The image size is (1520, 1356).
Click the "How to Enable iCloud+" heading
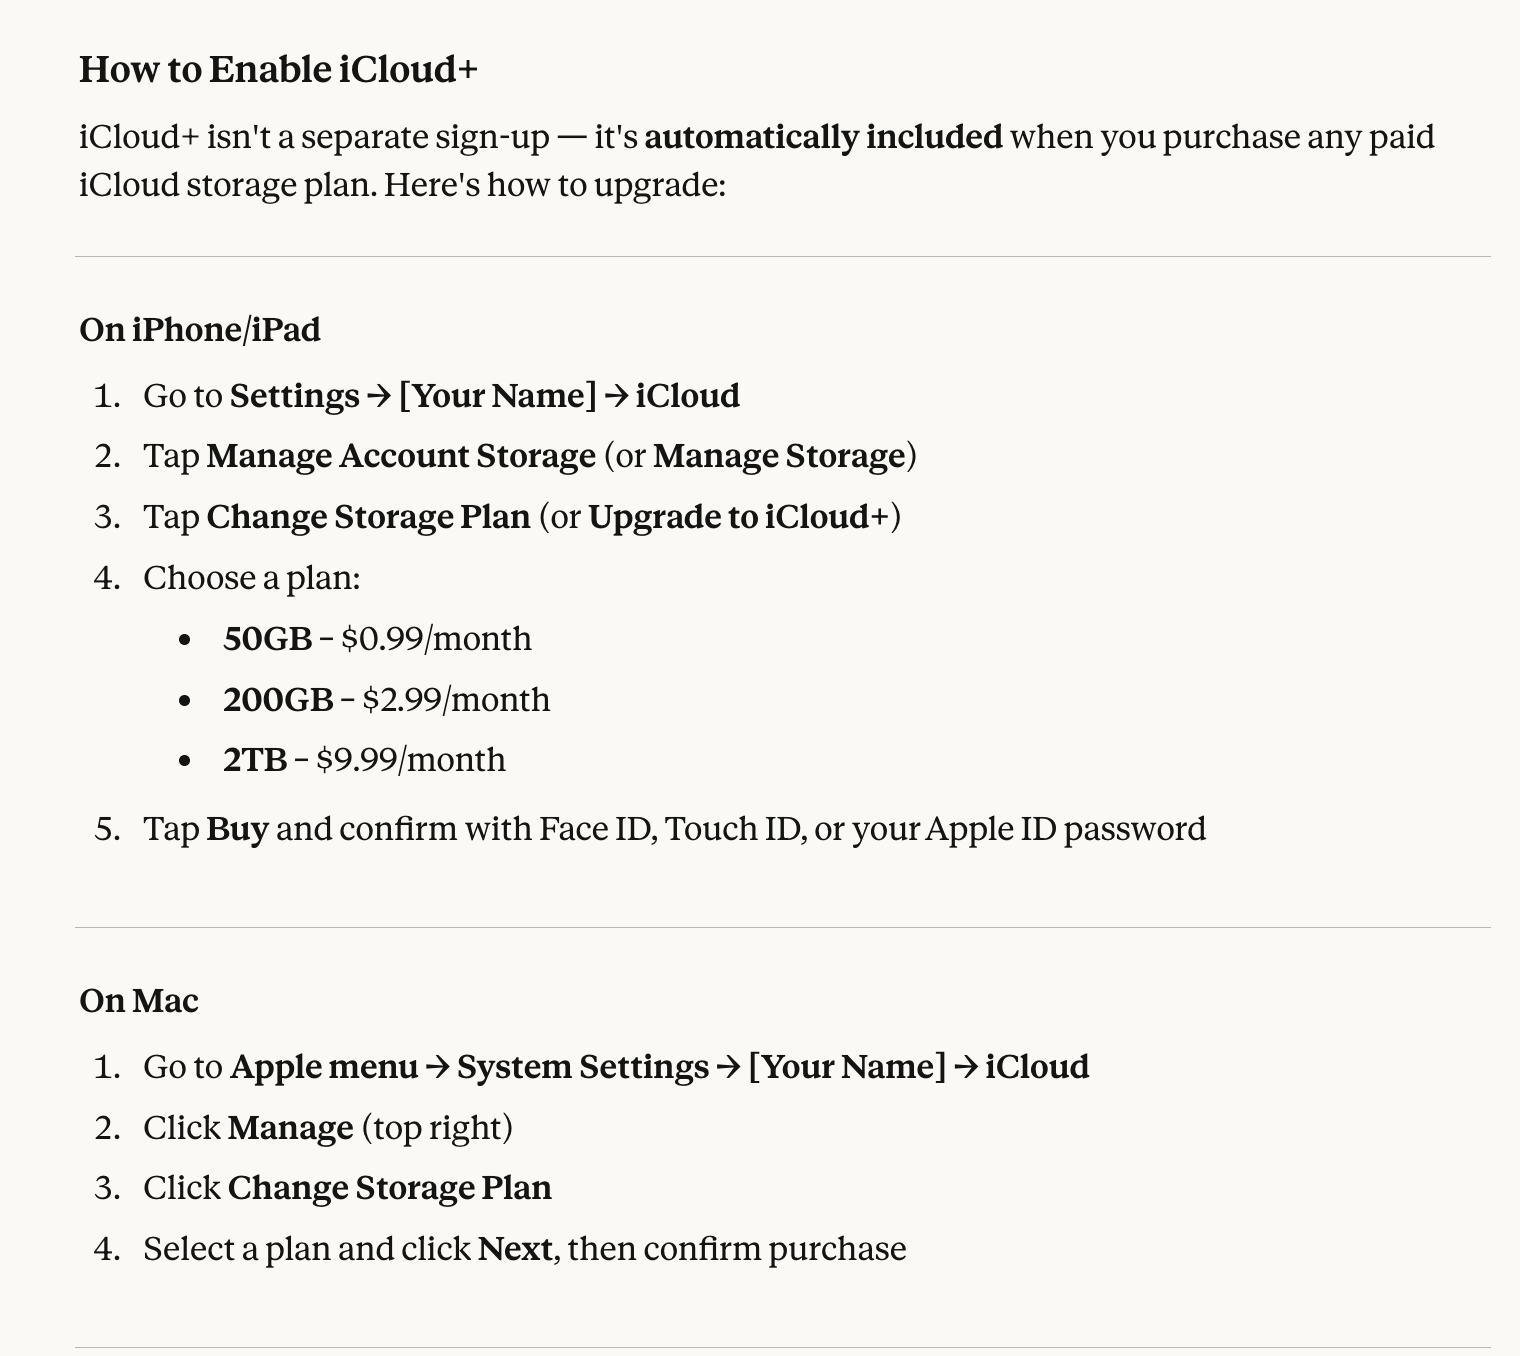[278, 70]
